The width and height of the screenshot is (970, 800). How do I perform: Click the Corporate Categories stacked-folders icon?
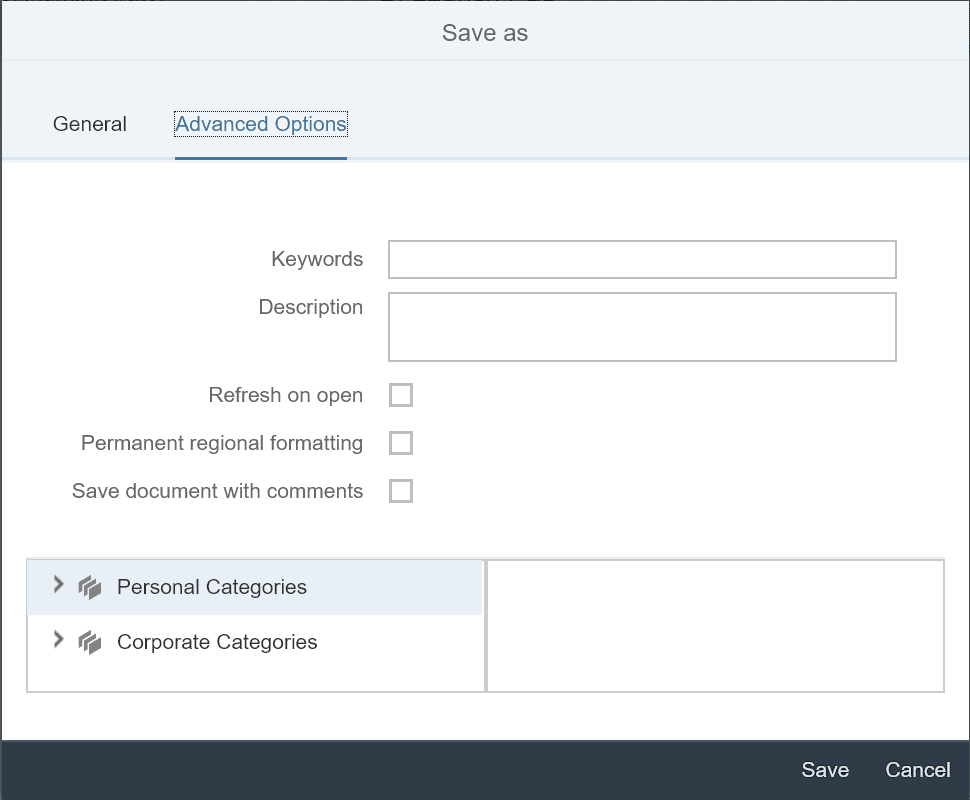[90, 642]
